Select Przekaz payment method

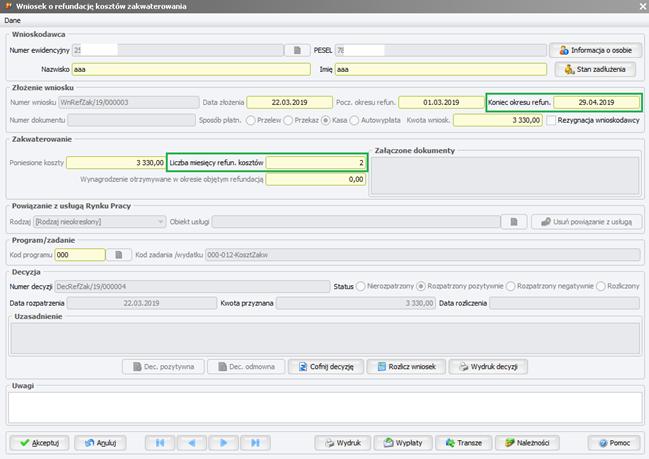288,120
